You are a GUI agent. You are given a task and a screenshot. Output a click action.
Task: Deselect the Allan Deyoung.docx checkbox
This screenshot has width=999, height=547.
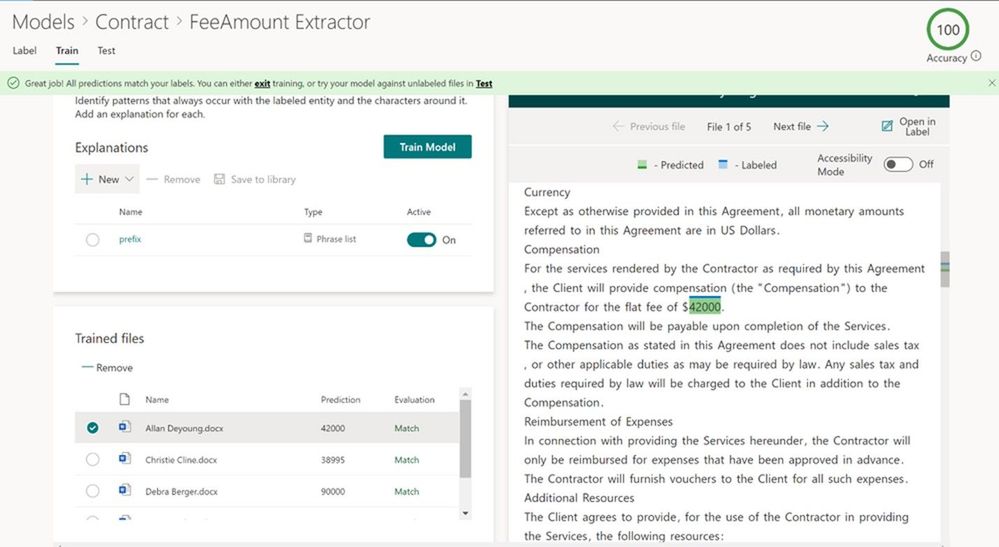tap(92, 427)
